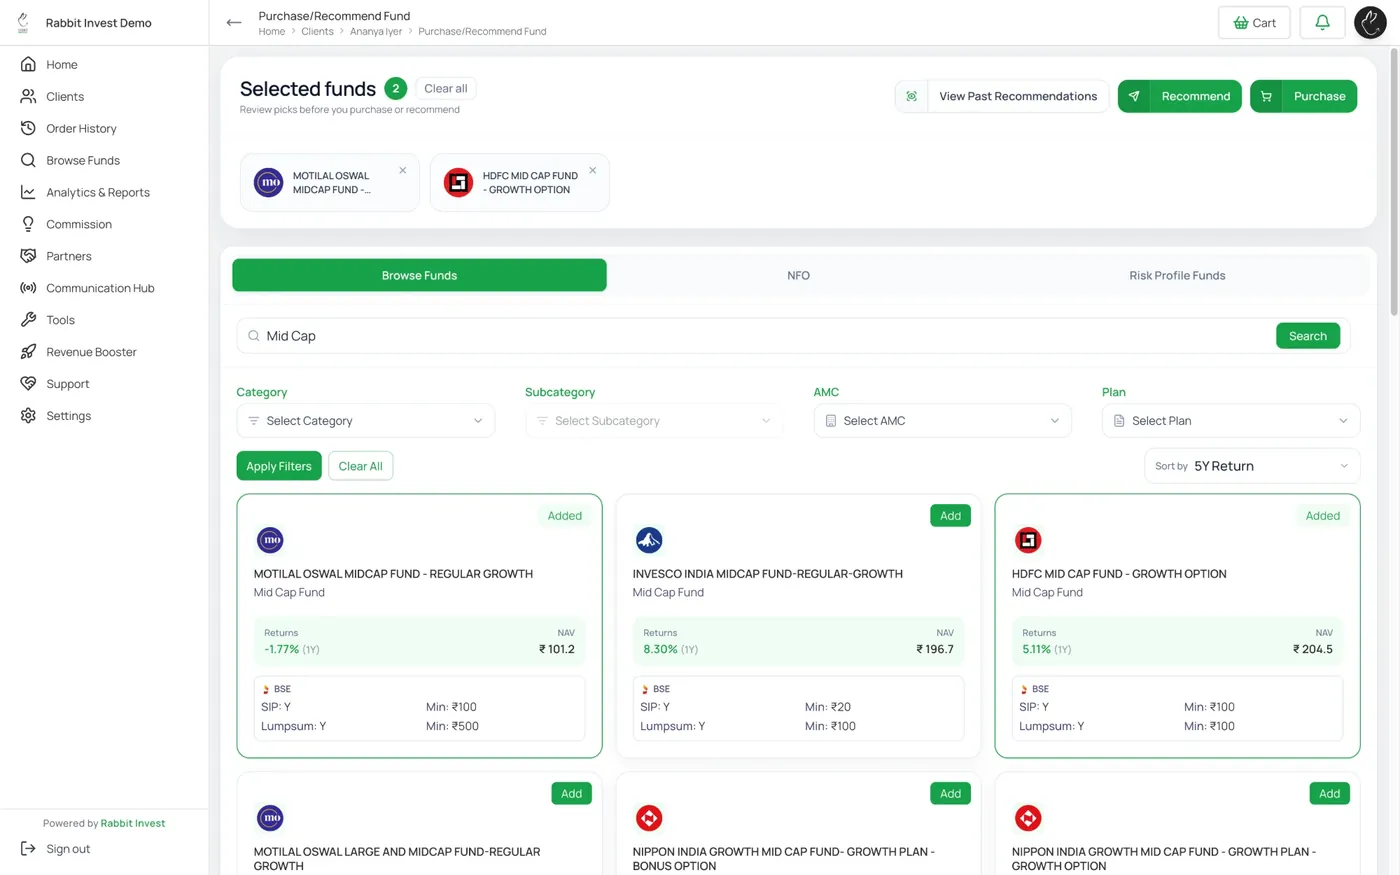
Task: Remove Motilal Oswal Midcap Fund chip
Action: pyautogui.click(x=403, y=170)
